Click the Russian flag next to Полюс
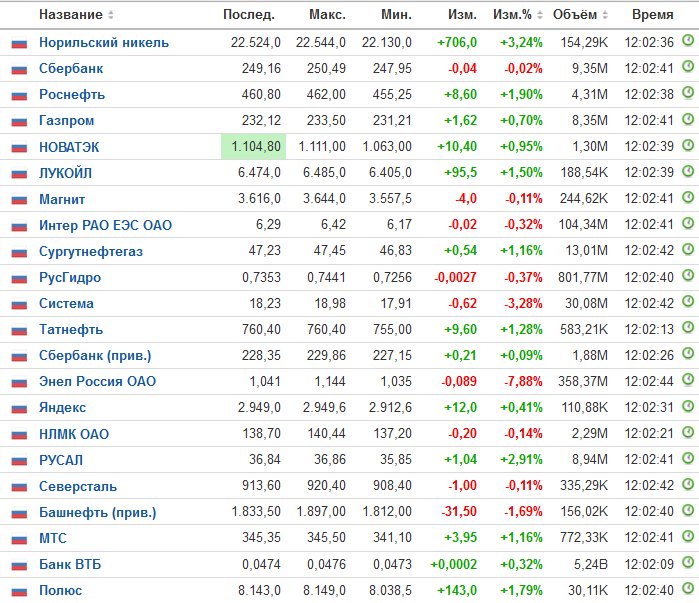699x603 pixels. click(19, 591)
